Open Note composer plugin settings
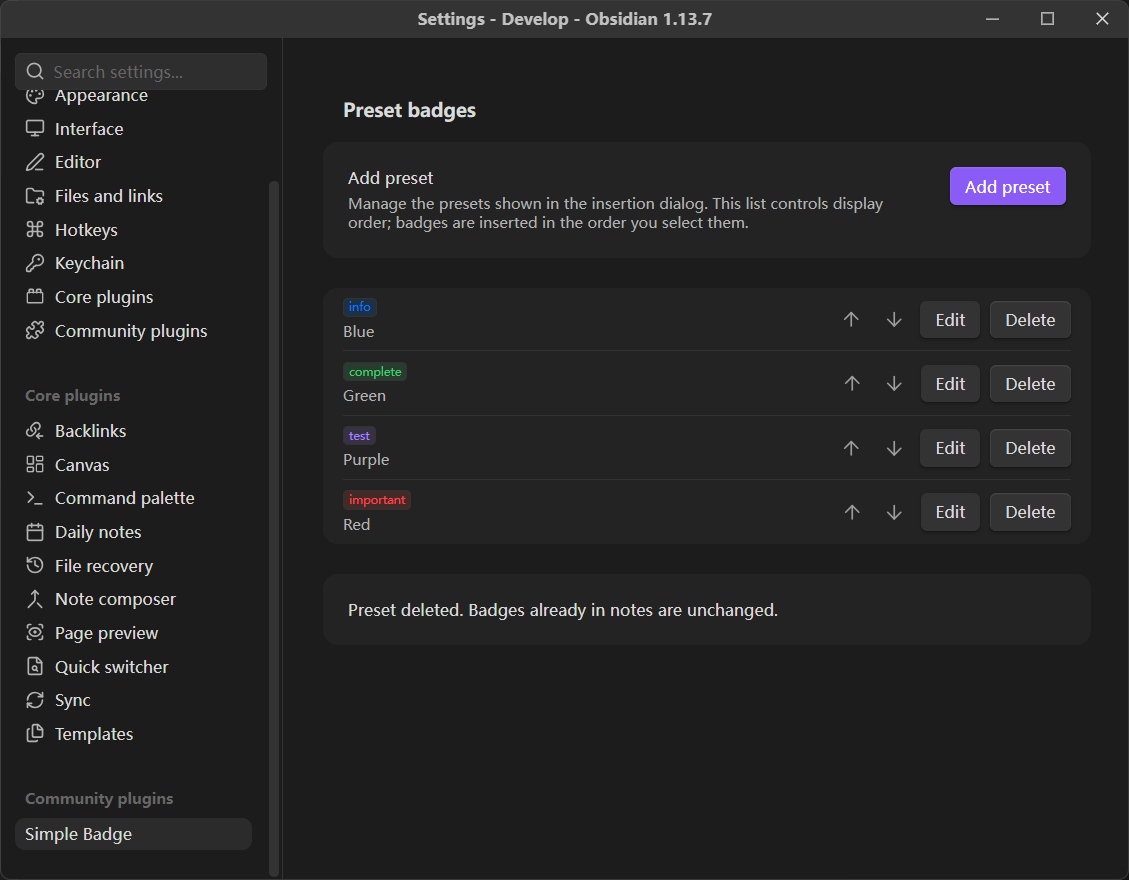 (133, 599)
